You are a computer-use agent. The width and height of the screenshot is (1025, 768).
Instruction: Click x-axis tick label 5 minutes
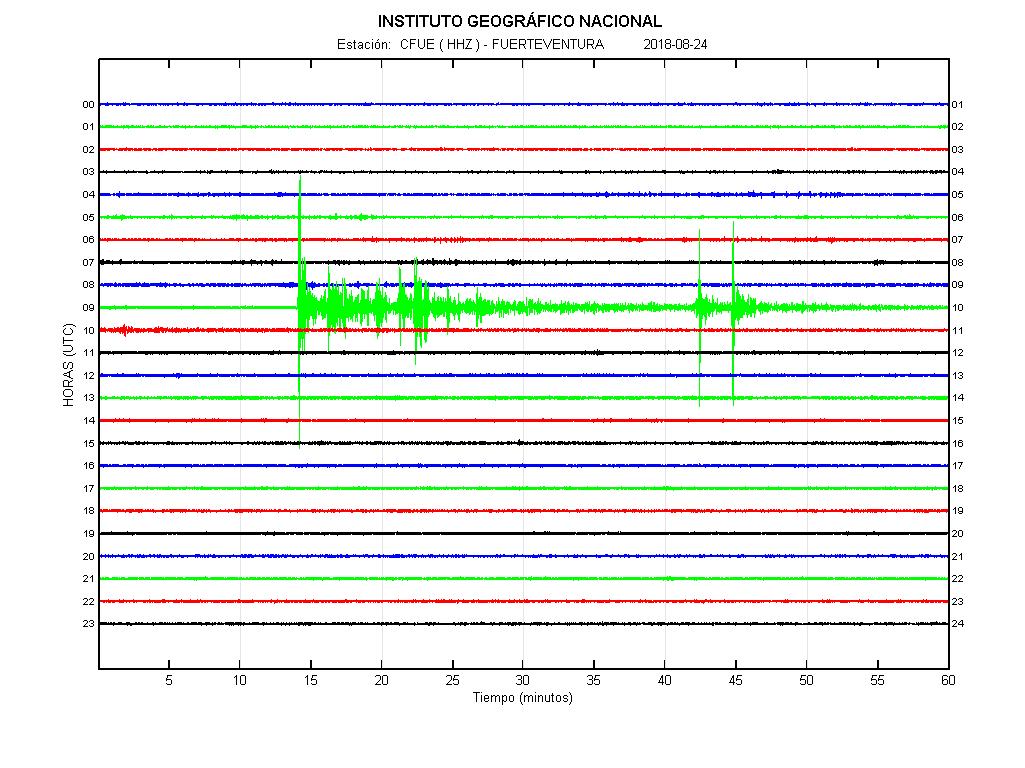(169, 680)
